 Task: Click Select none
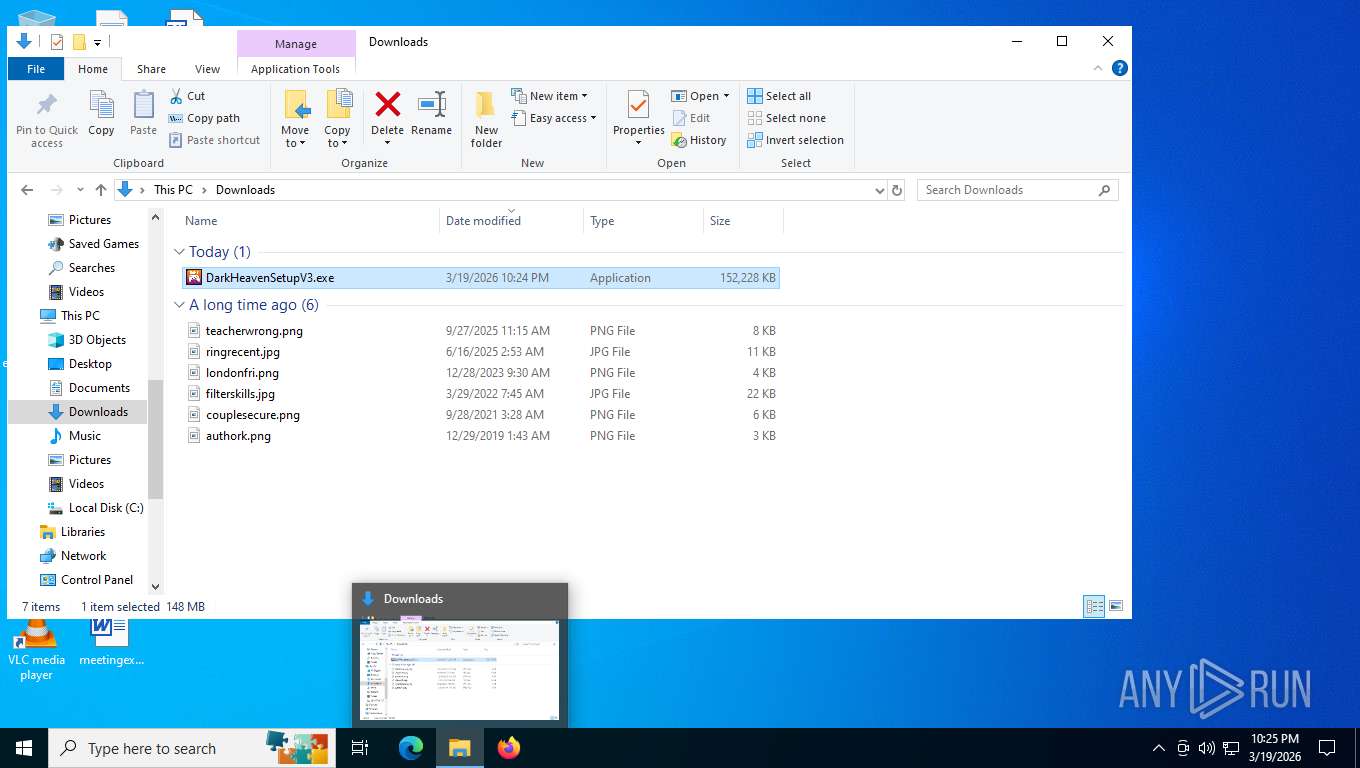pos(786,118)
